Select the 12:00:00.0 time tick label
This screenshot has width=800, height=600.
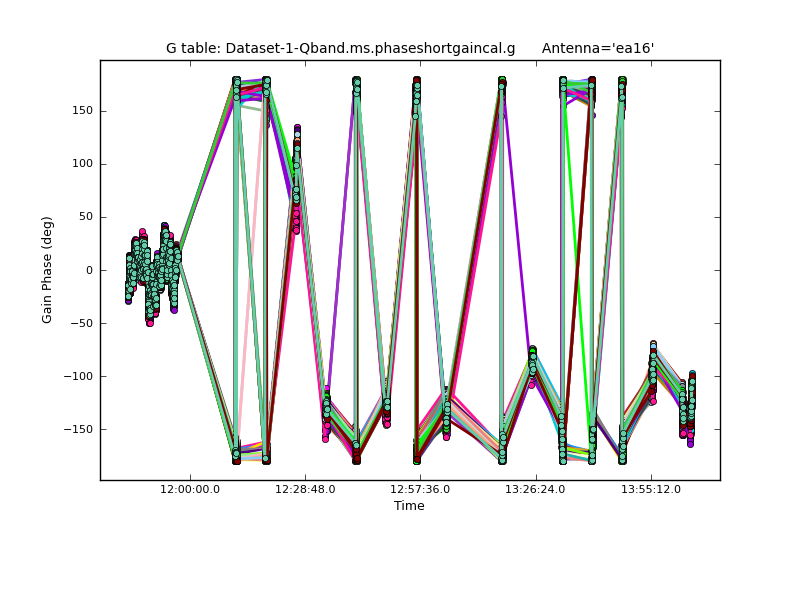click(190, 490)
